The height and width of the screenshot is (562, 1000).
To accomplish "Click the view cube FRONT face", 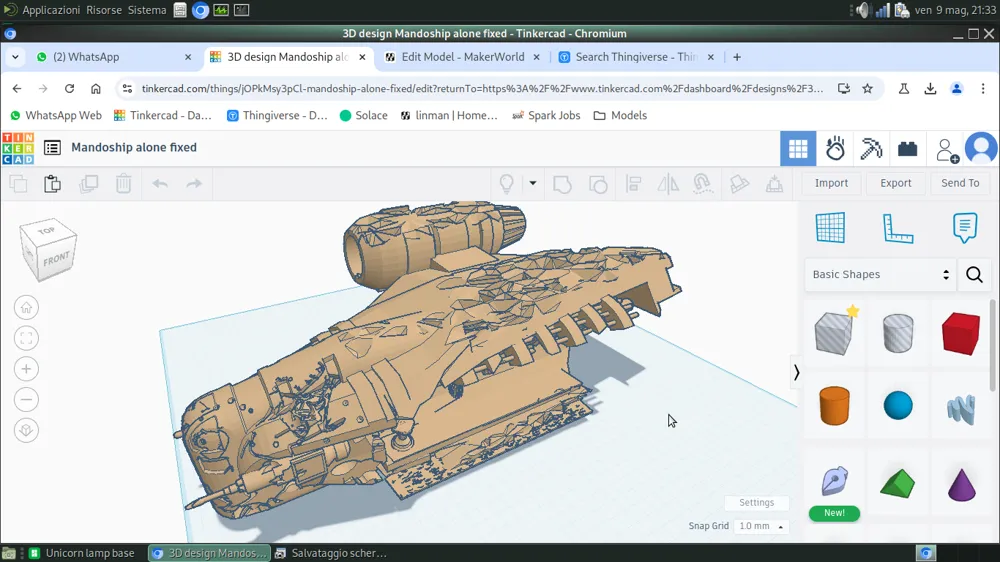I will pos(56,259).
